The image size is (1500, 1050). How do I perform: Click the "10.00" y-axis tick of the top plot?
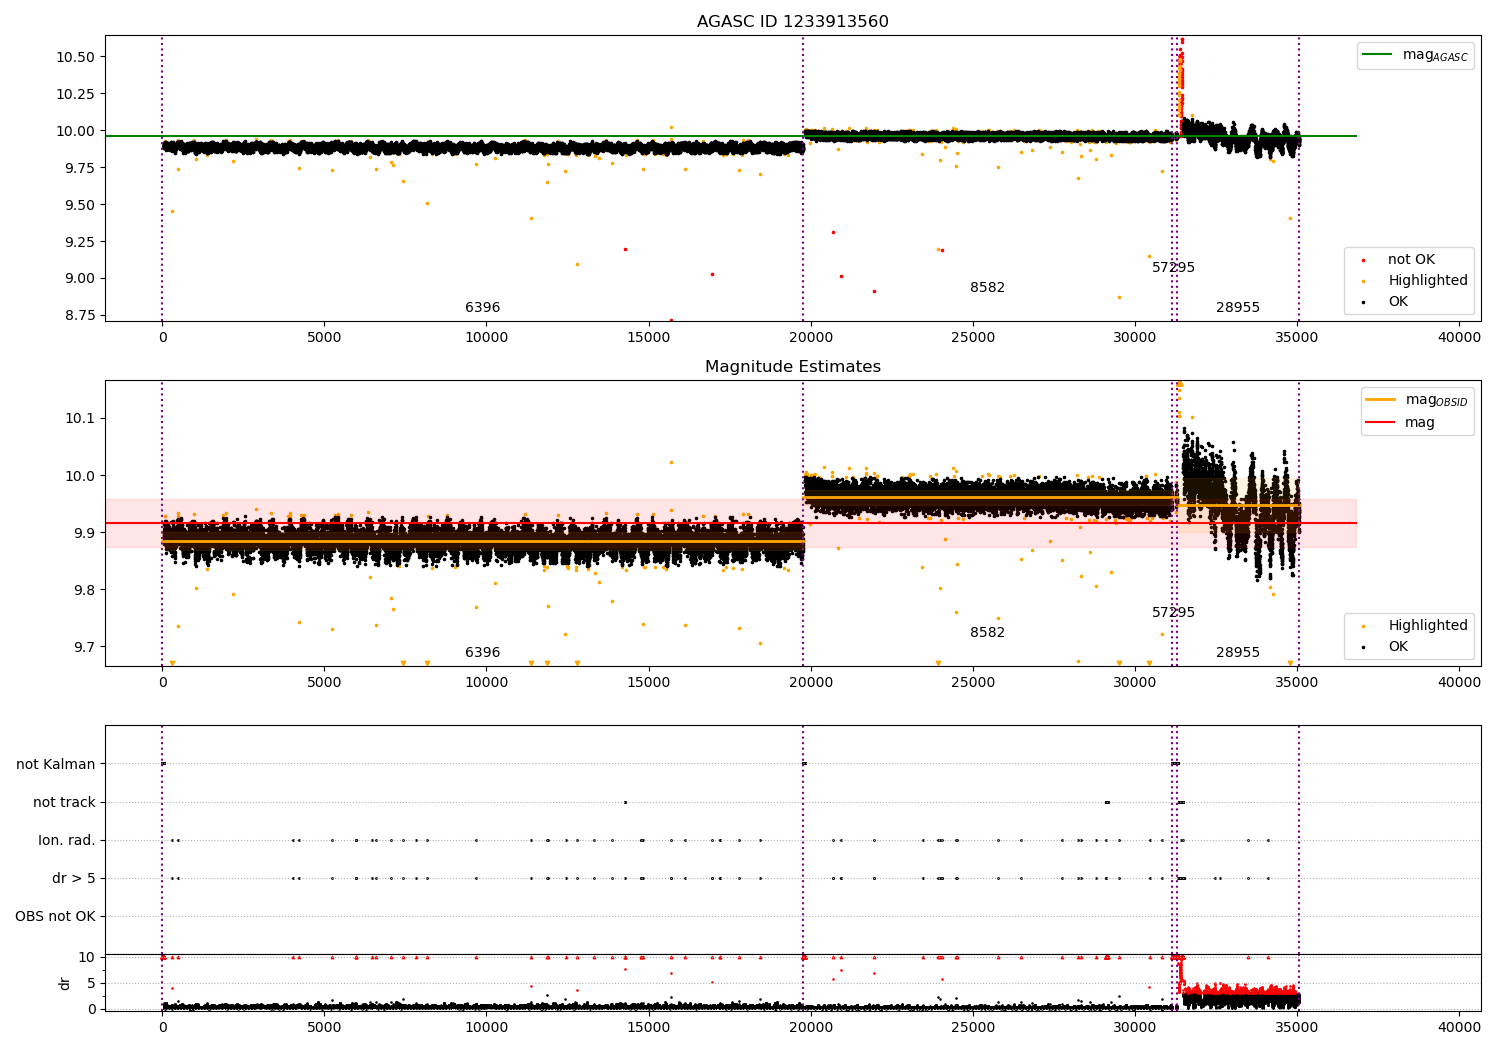[76, 131]
